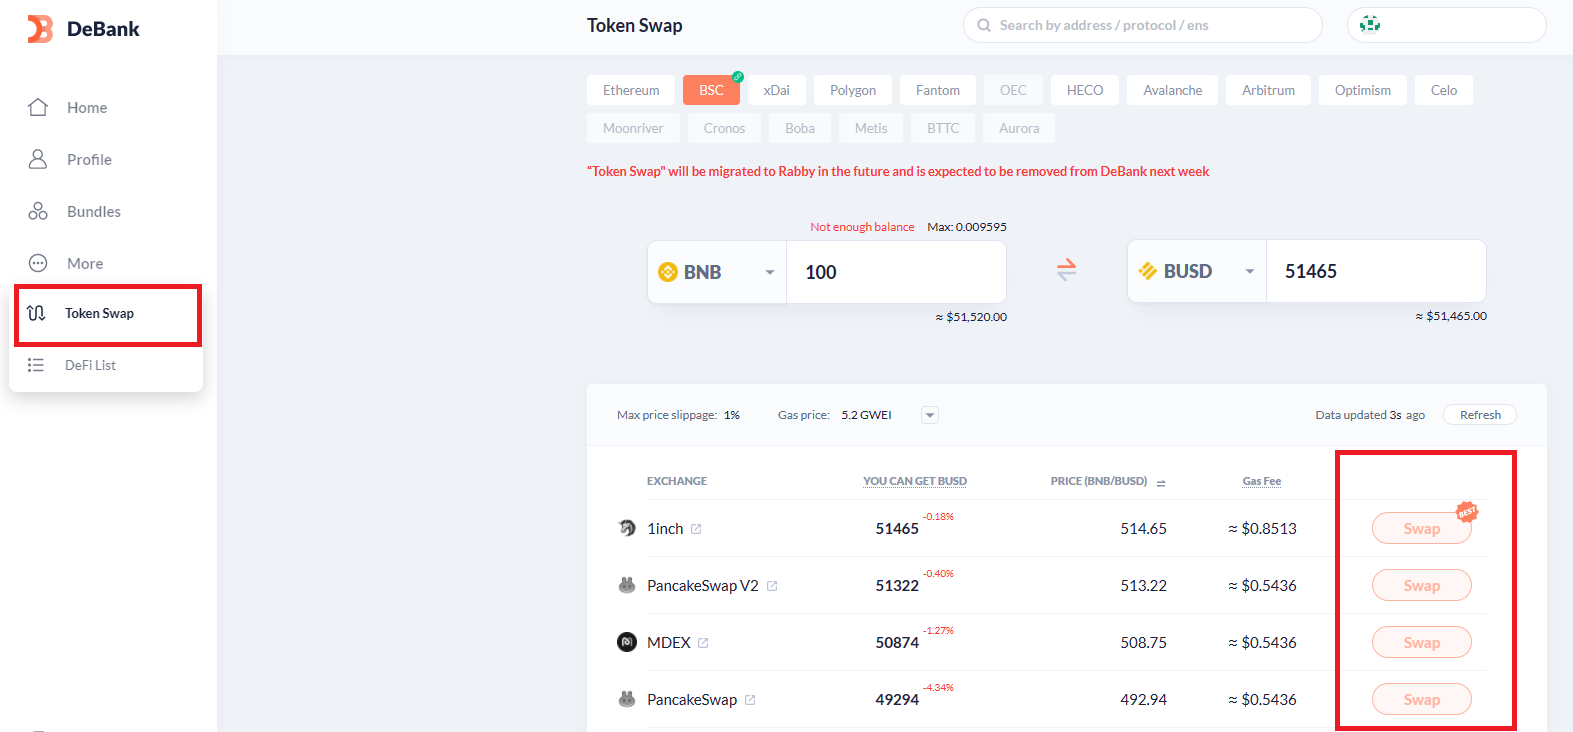Screen dimensions: 1573x732
Task: Select the Avalanche chain tab
Action: pyautogui.click(x=1173, y=90)
